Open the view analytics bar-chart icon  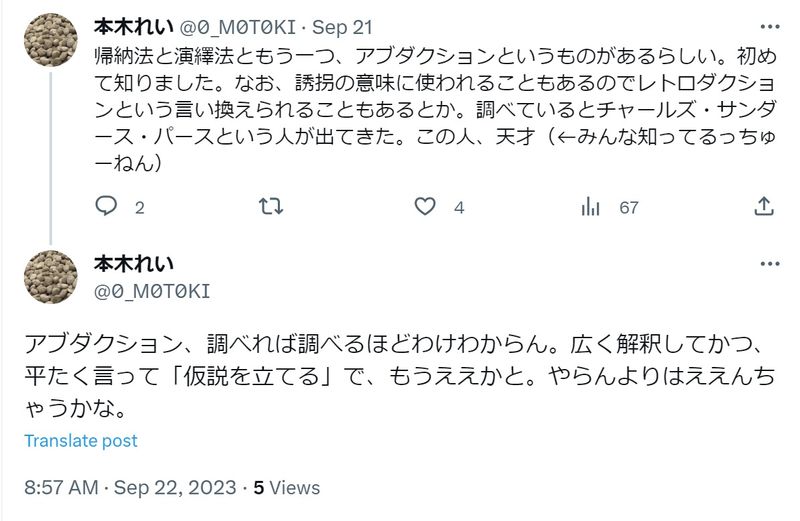click(591, 206)
